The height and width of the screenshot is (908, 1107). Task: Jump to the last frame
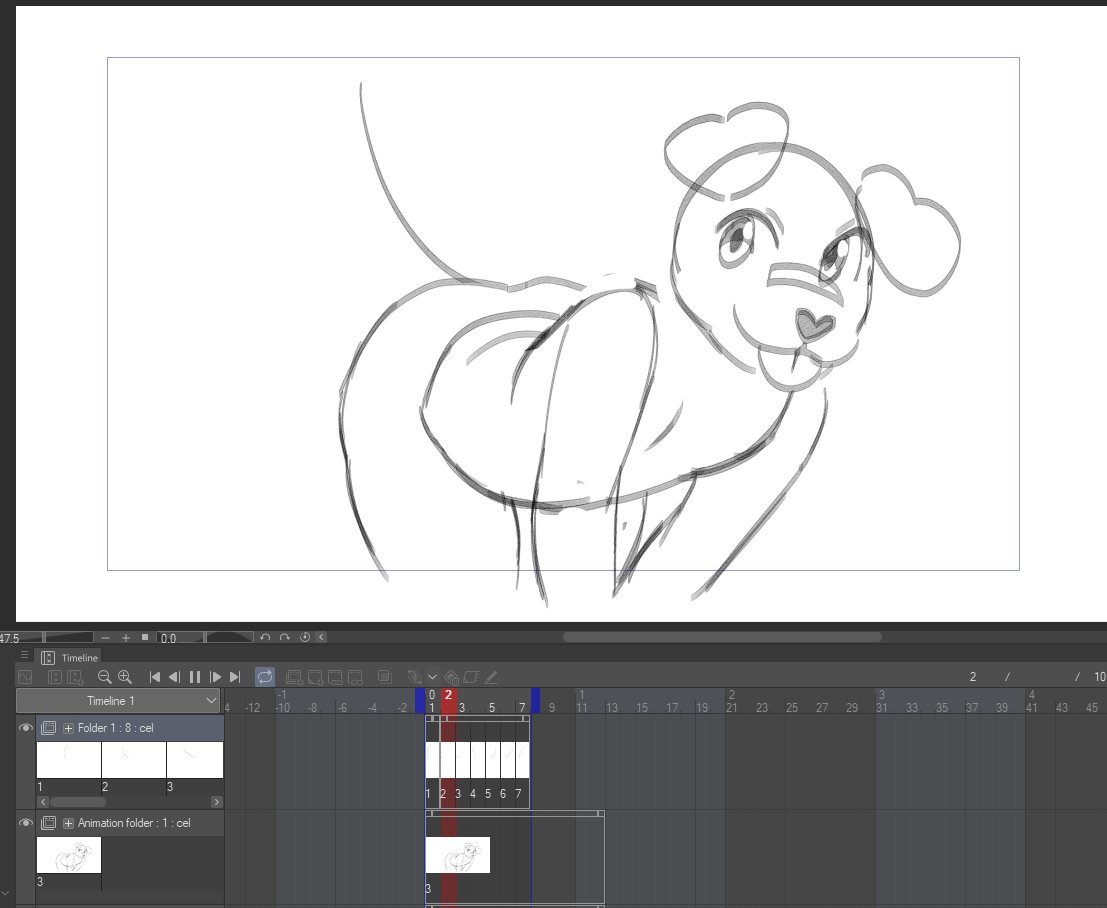(x=235, y=676)
